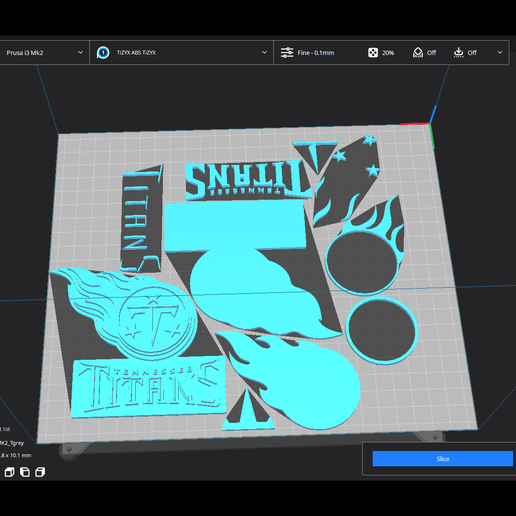Click the build plate adhesion icon

click(x=459, y=53)
